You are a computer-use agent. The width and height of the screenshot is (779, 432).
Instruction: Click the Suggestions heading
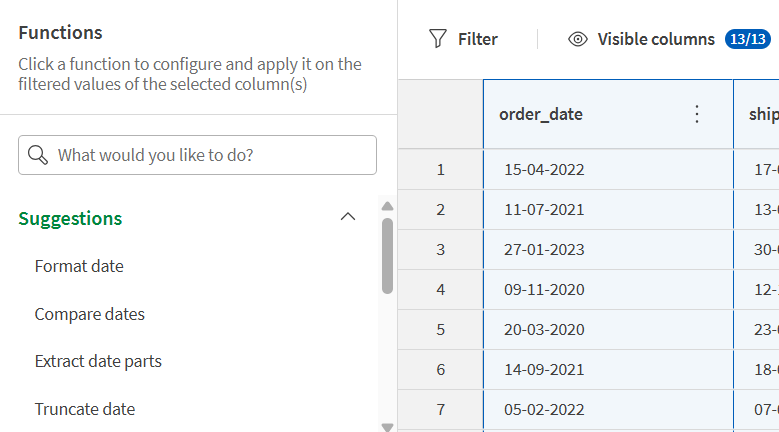(70, 218)
